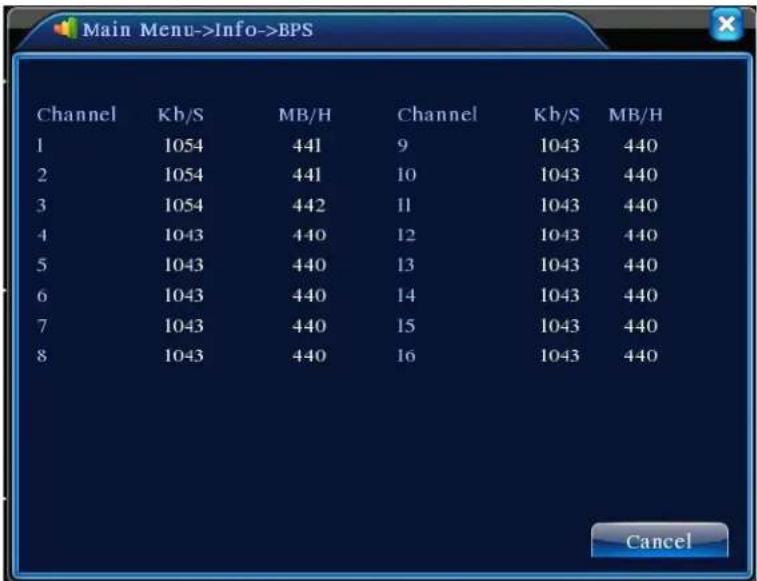Select channel 1 row number
The height and width of the screenshot is (581, 757).
tap(40, 145)
